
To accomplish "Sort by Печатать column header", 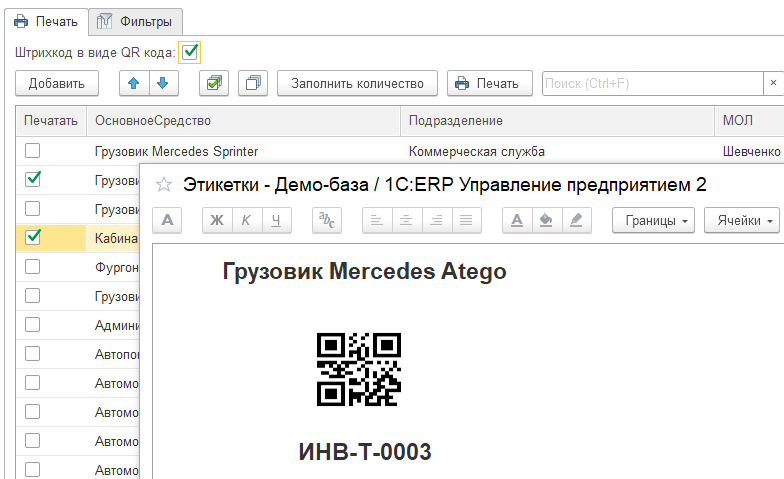I will [51, 120].
